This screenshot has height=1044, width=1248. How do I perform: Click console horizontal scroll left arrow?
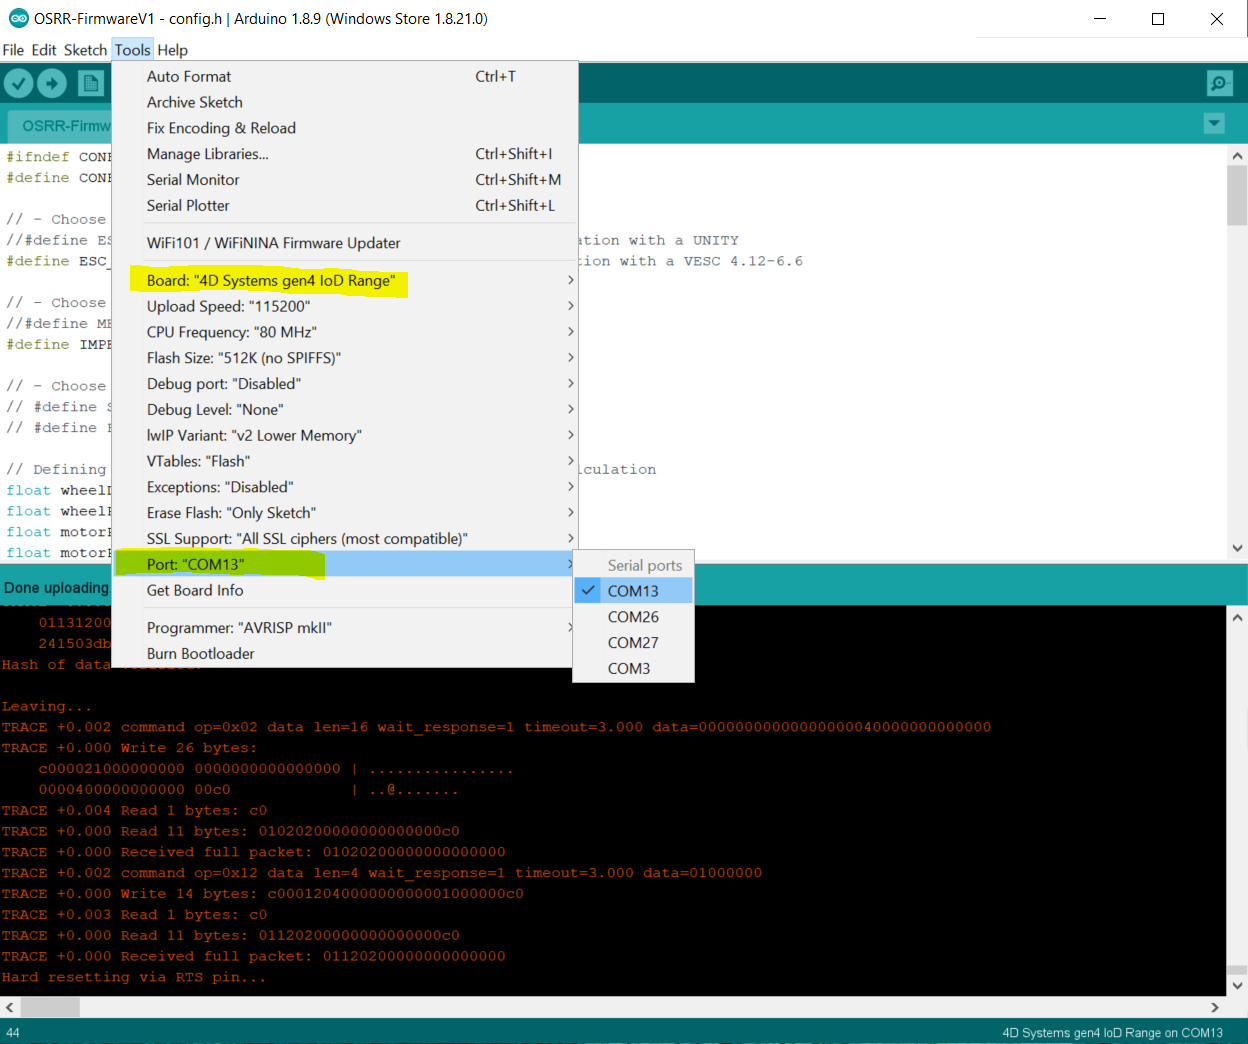[x=10, y=1007]
